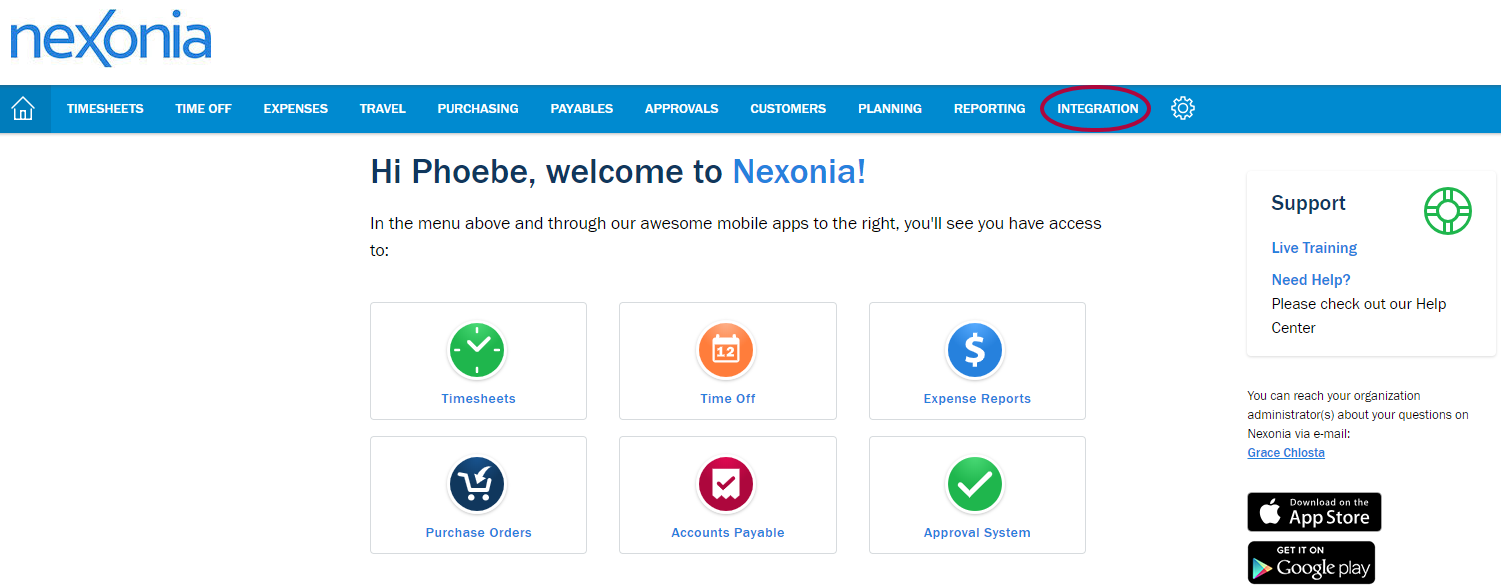Click the Support lifebuoy icon

click(1448, 211)
